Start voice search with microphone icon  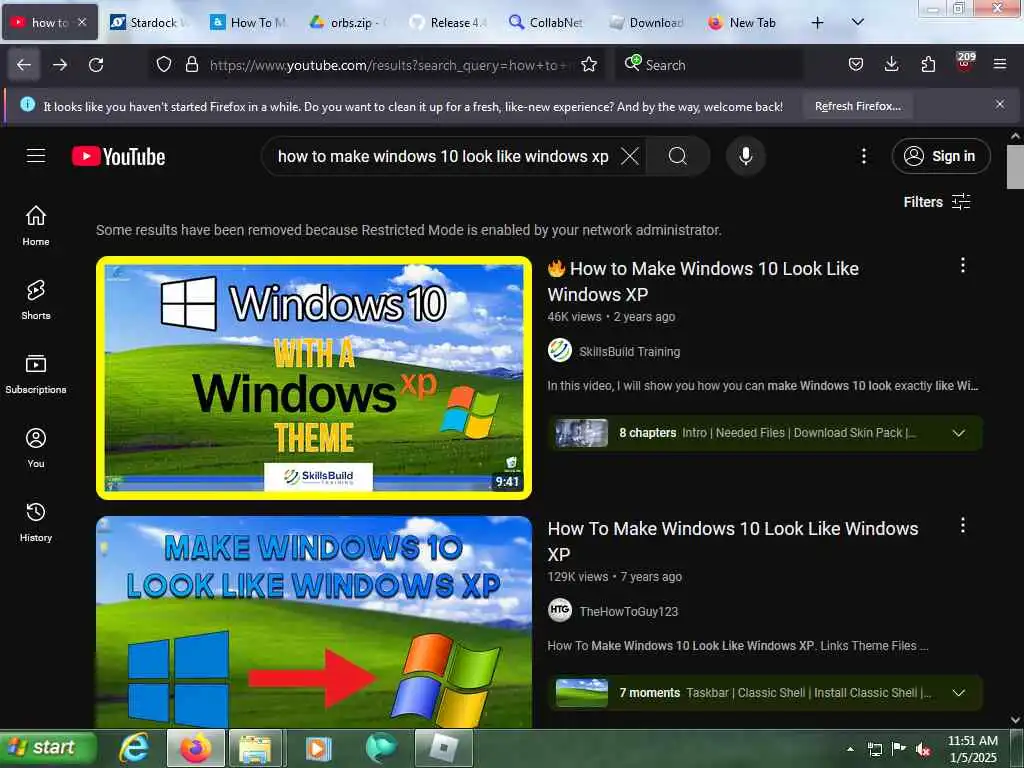pos(745,156)
